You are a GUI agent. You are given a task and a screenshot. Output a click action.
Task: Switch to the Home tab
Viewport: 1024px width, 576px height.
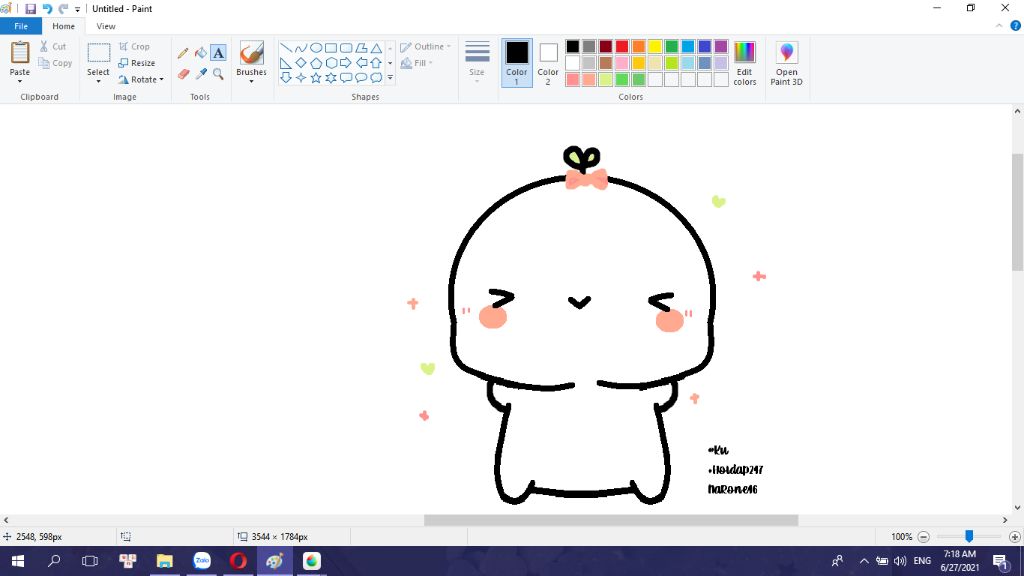(63, 26)
